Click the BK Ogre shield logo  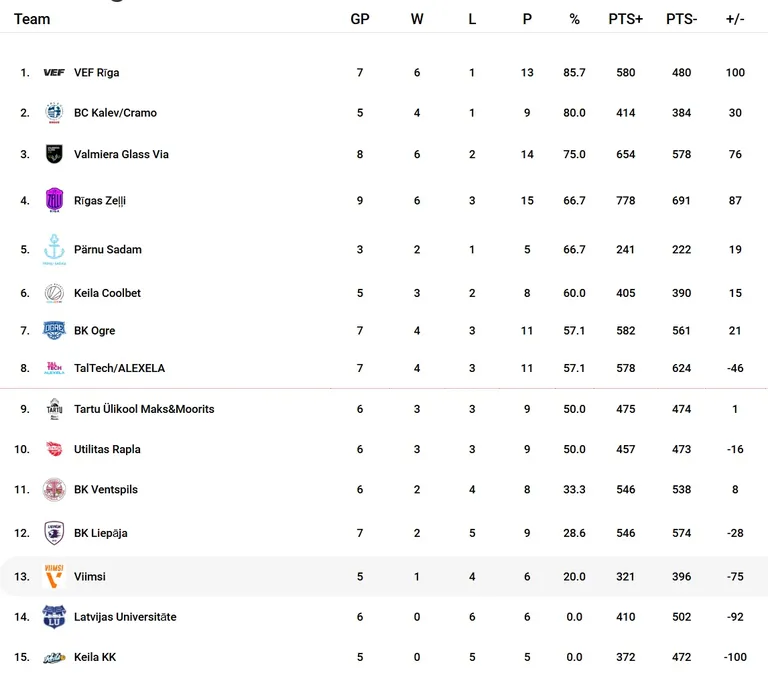pyautogui.click(x=54, y=330)
